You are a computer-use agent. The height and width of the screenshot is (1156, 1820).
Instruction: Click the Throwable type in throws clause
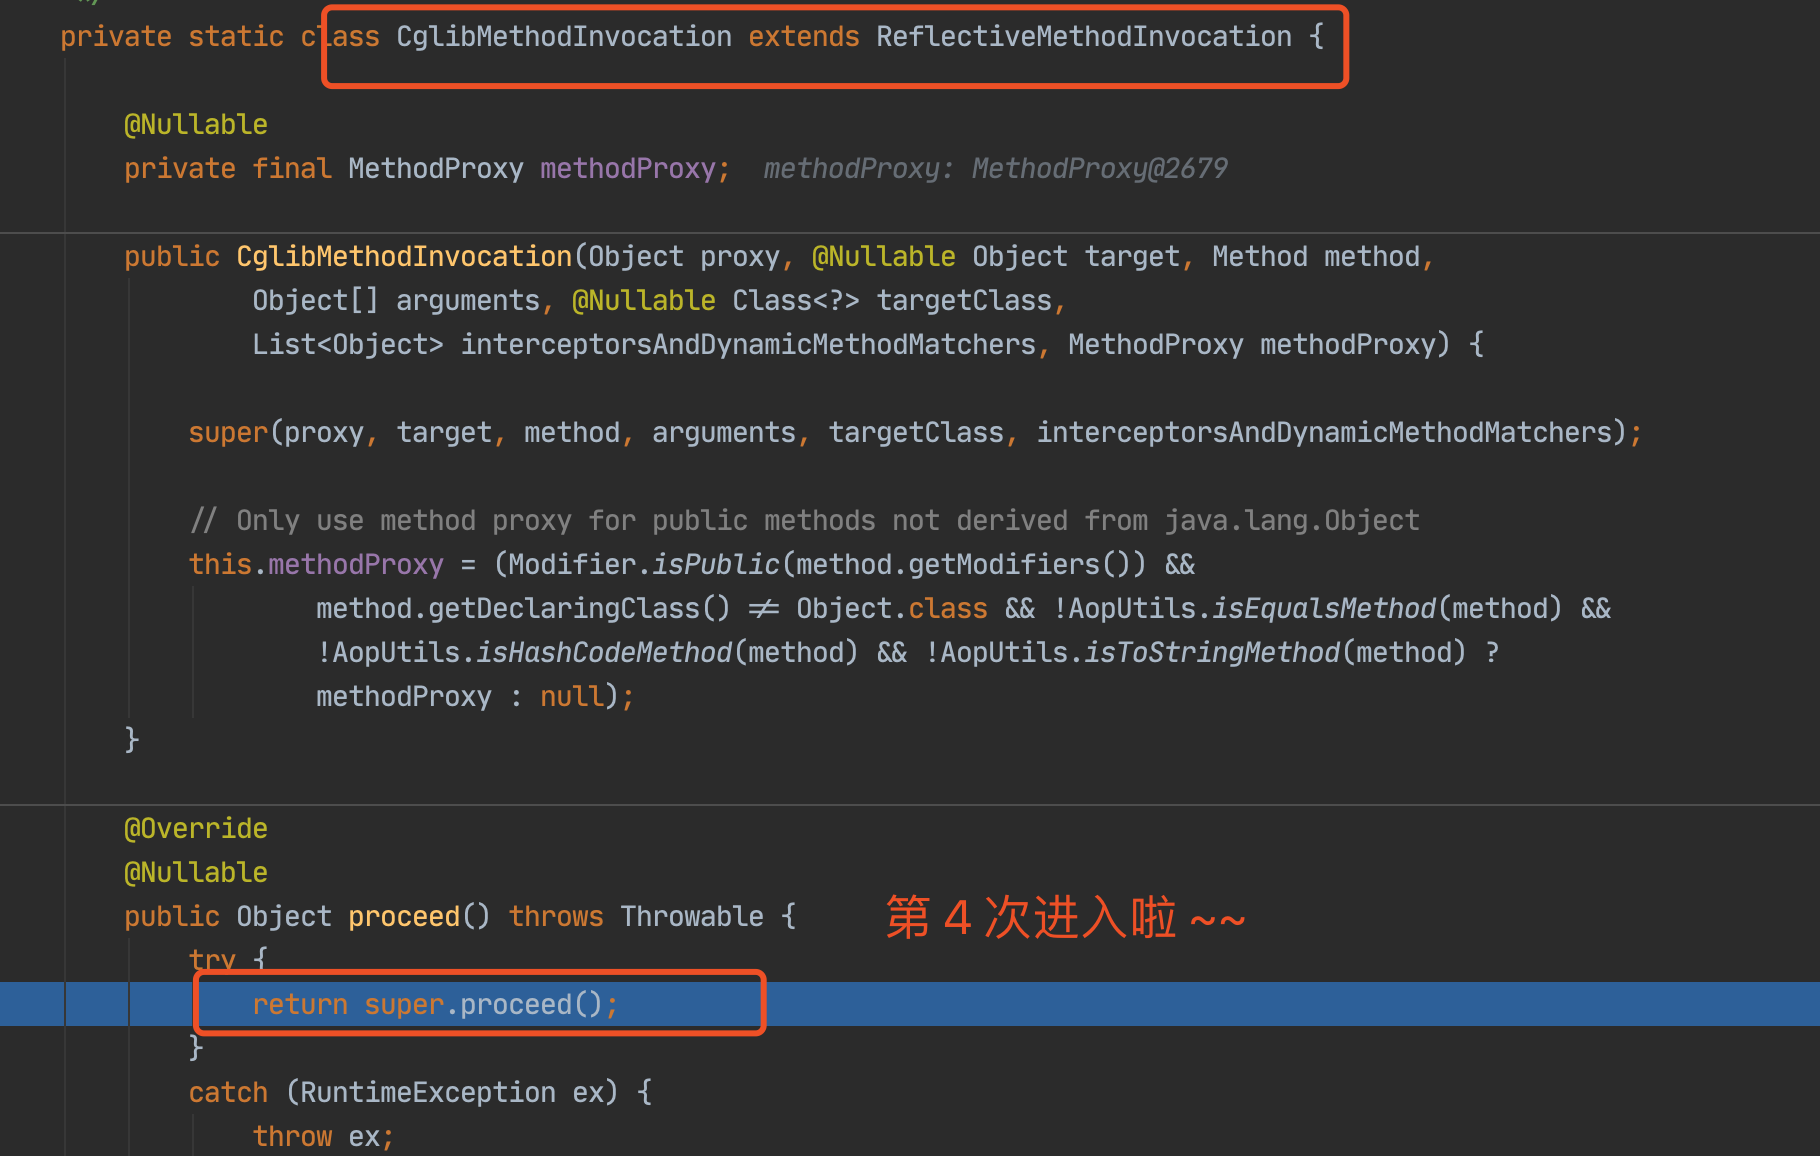(x=692, y=917)
